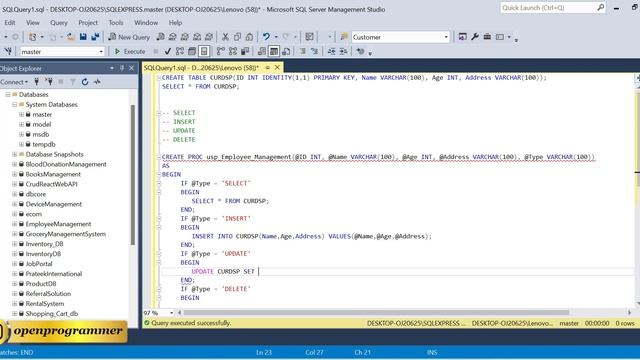
Task: Select the SQLQuery1.sql tab
Action: (202, 68)
